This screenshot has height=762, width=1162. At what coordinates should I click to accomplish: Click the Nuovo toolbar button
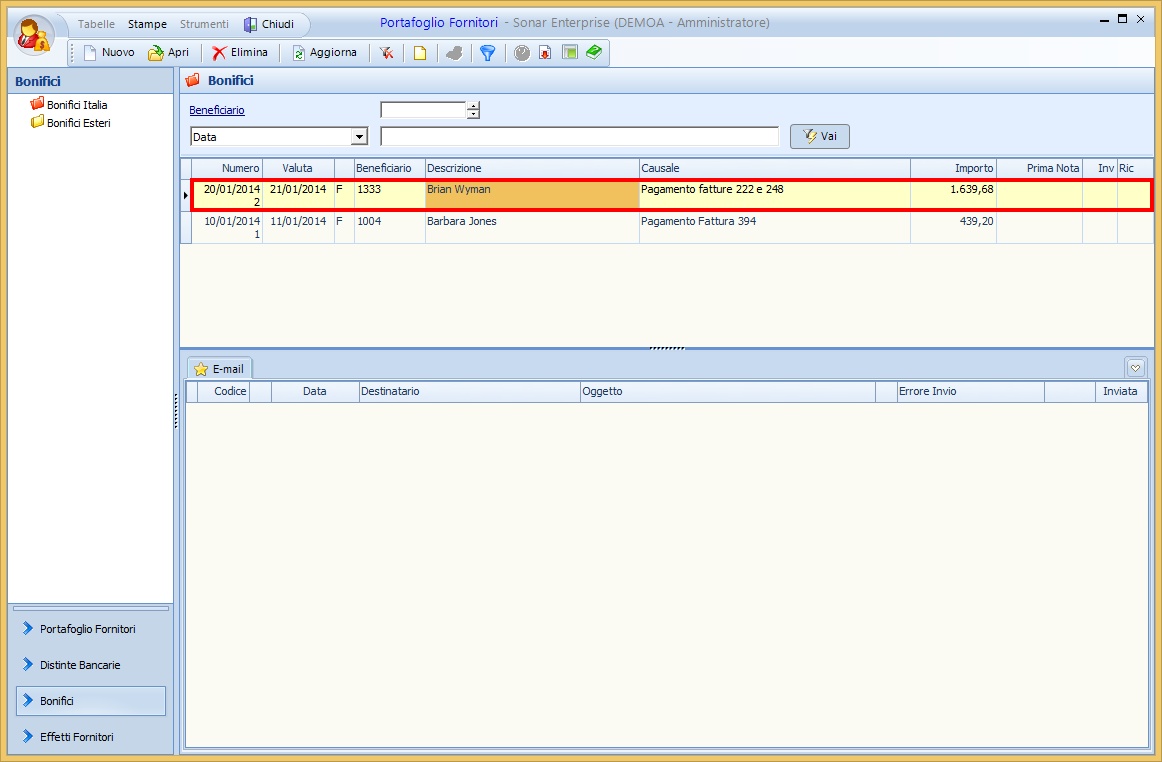(x=108, y=53)
